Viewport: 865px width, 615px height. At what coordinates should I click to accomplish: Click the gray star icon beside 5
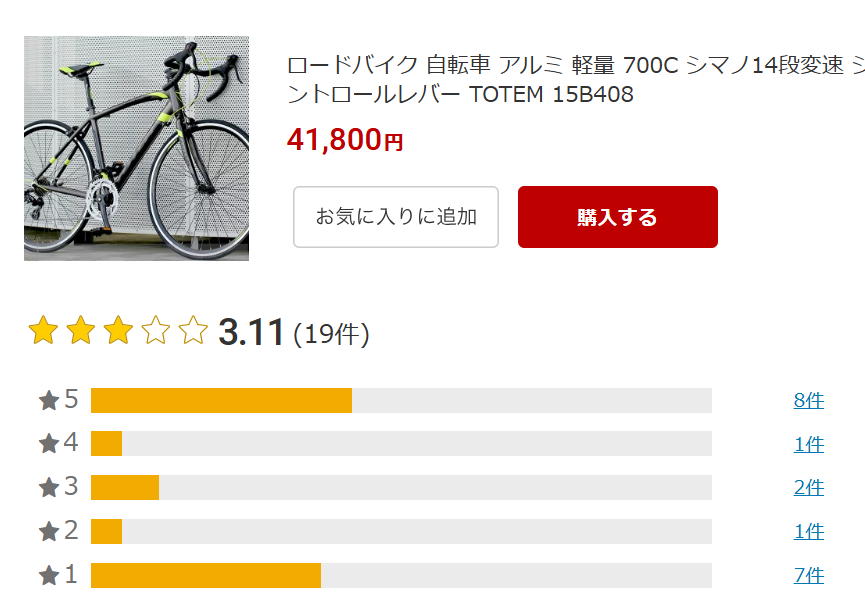click(x=49, y=400)
